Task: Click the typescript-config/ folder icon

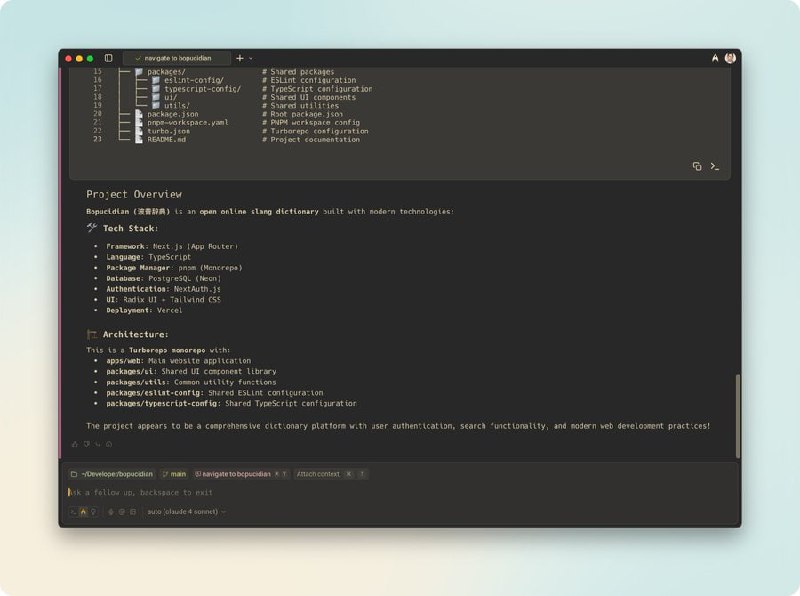Action: coord(156,89)
